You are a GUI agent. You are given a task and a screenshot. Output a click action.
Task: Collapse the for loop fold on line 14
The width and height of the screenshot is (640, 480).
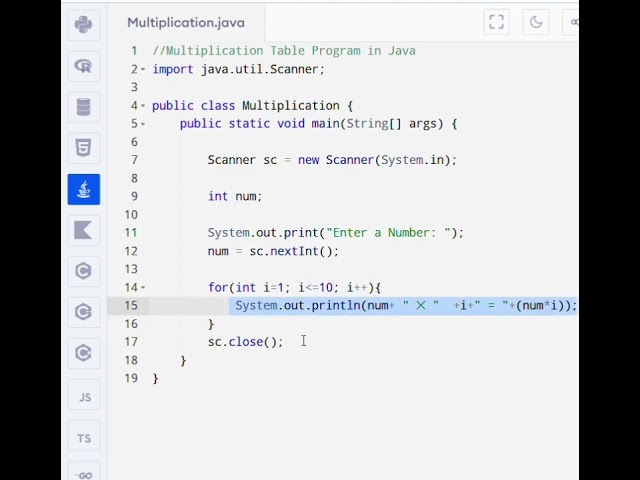pos(143,287)
